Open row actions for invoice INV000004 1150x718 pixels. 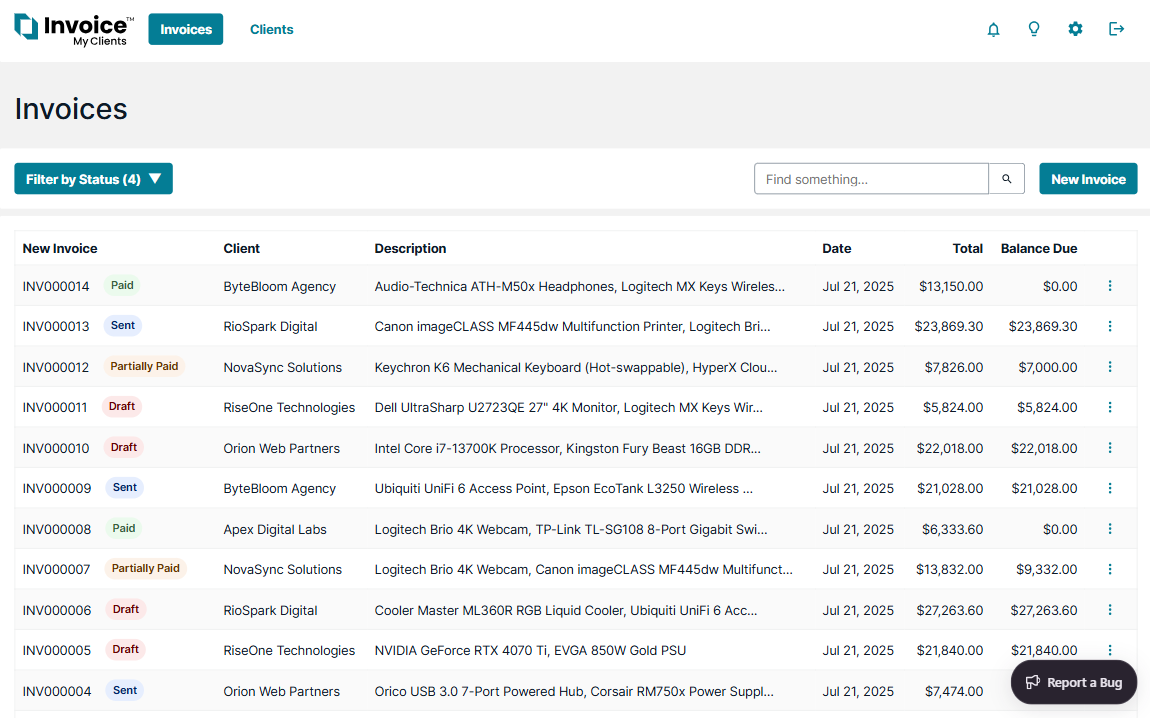[1110, 690]
